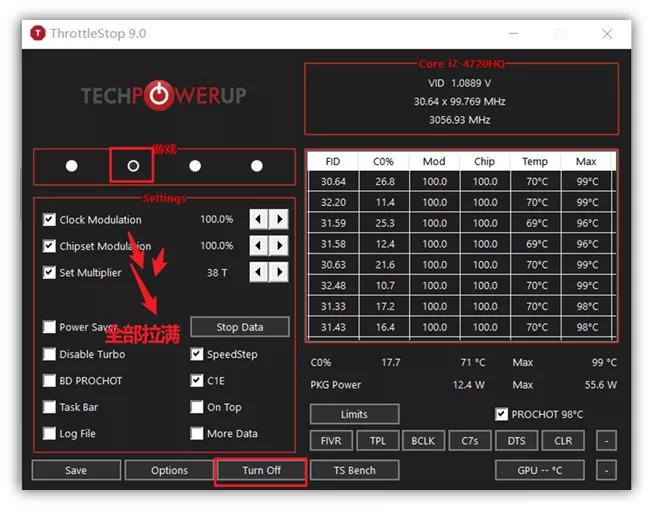This screenshot has height=510, width=652.
Task: Click the VID 1.0889 V readout
Action: pos(459,83)
